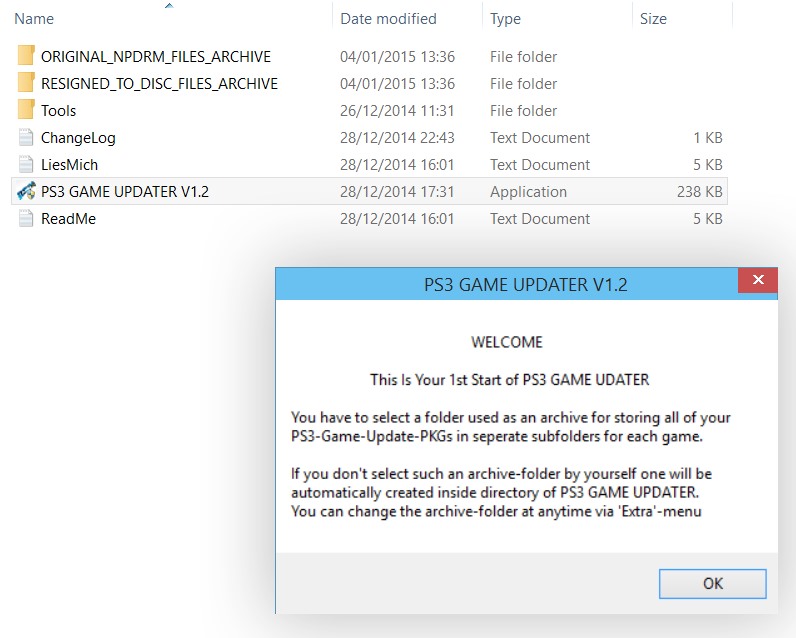Viewport: 796px width, 638px height.
Task: Select the RESIGNED_TO_DISC_FILES_ARCHIVE folder icon
Action: pos(26,82)
